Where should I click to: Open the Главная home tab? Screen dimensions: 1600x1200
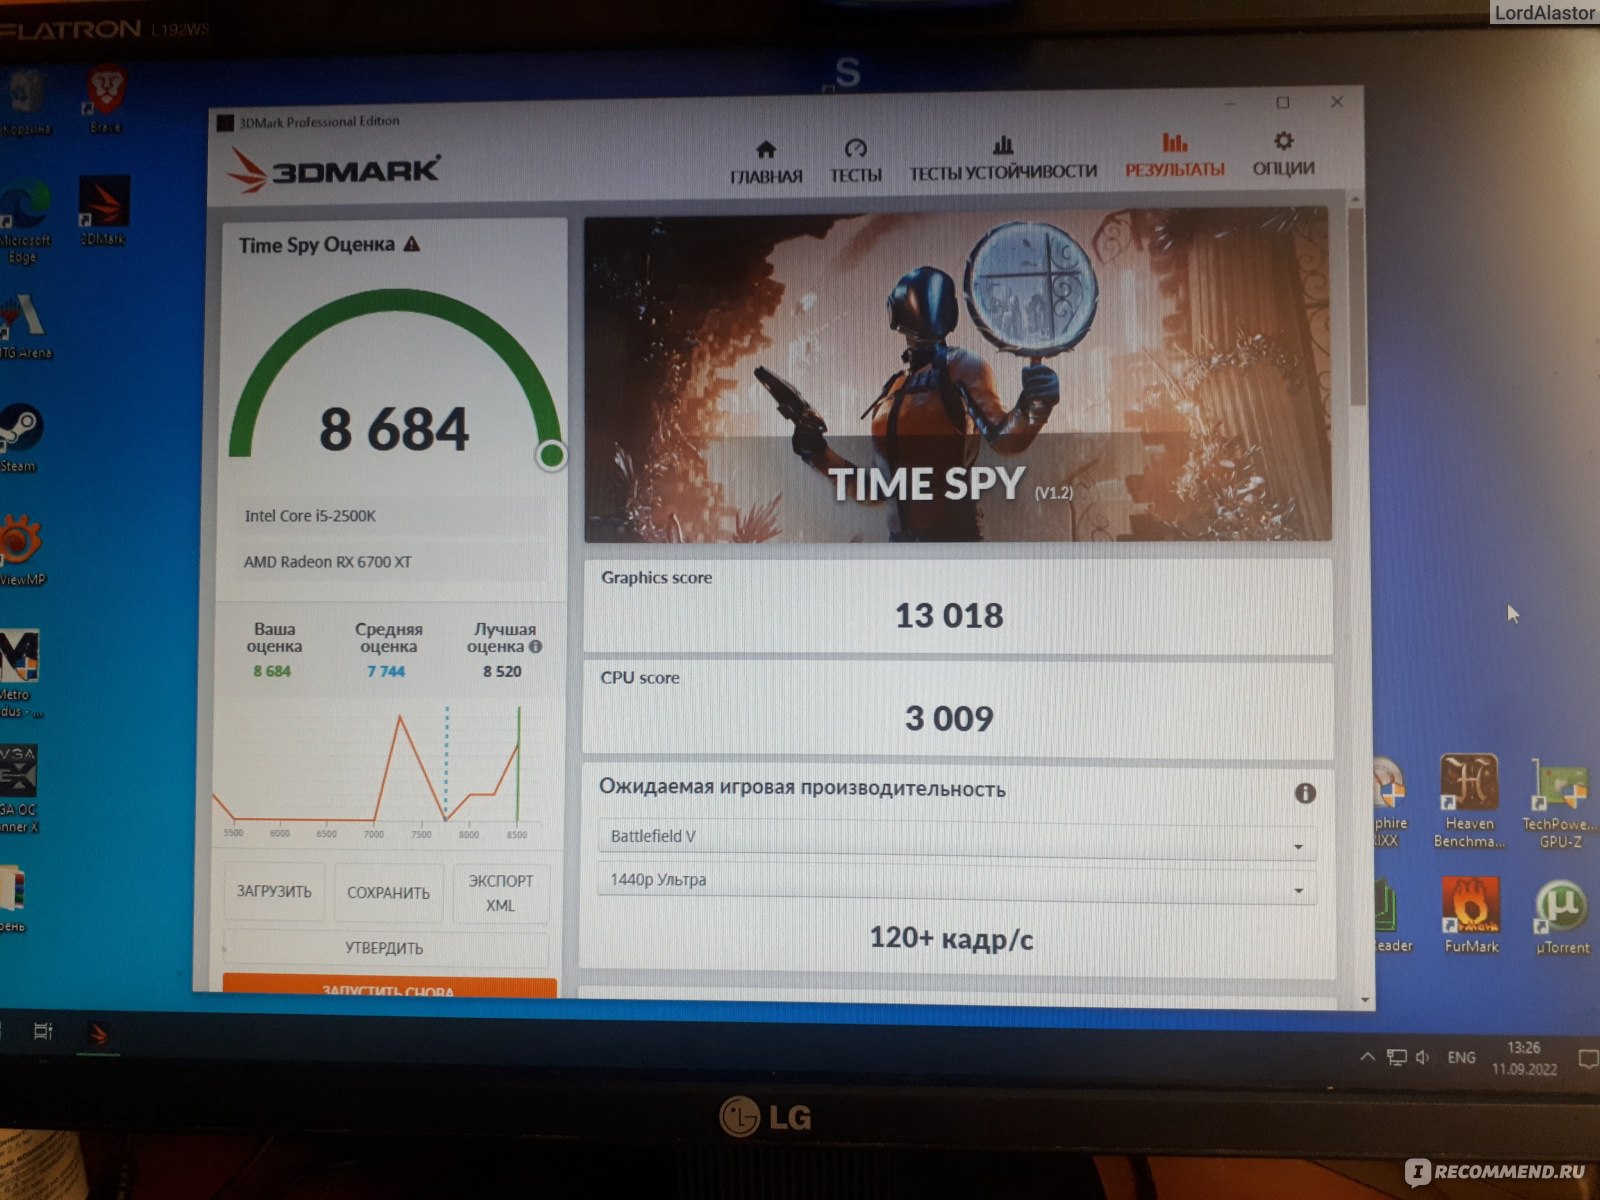(x=766, y=163)
